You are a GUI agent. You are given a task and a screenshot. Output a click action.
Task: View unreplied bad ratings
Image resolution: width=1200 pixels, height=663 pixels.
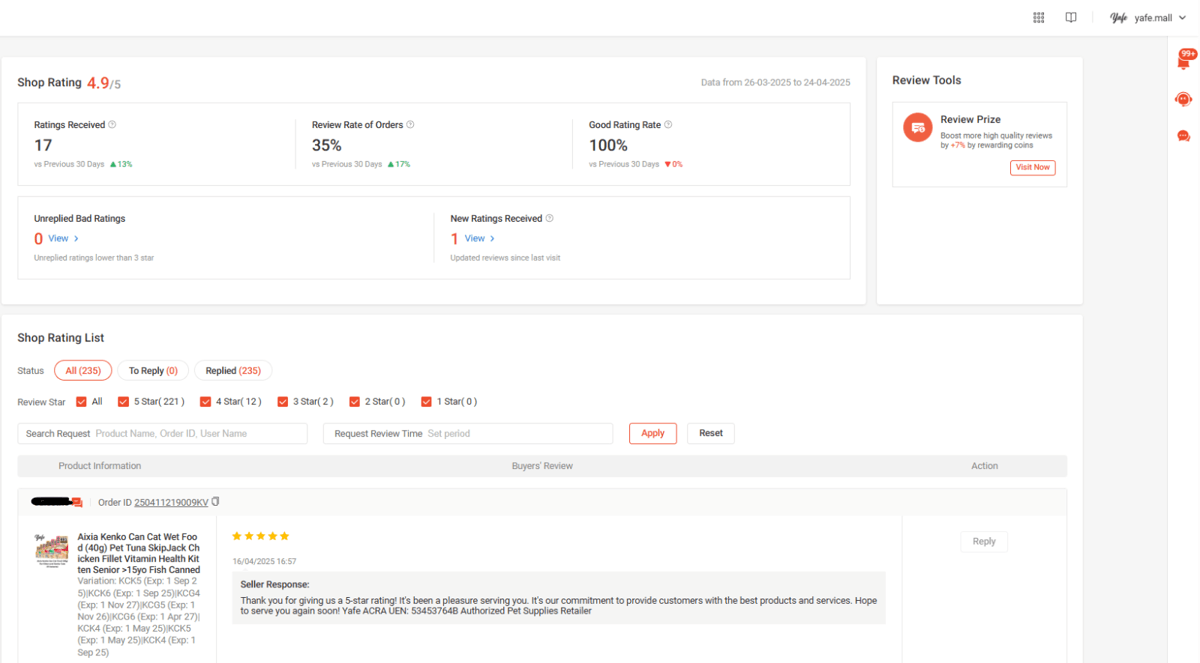63,238
